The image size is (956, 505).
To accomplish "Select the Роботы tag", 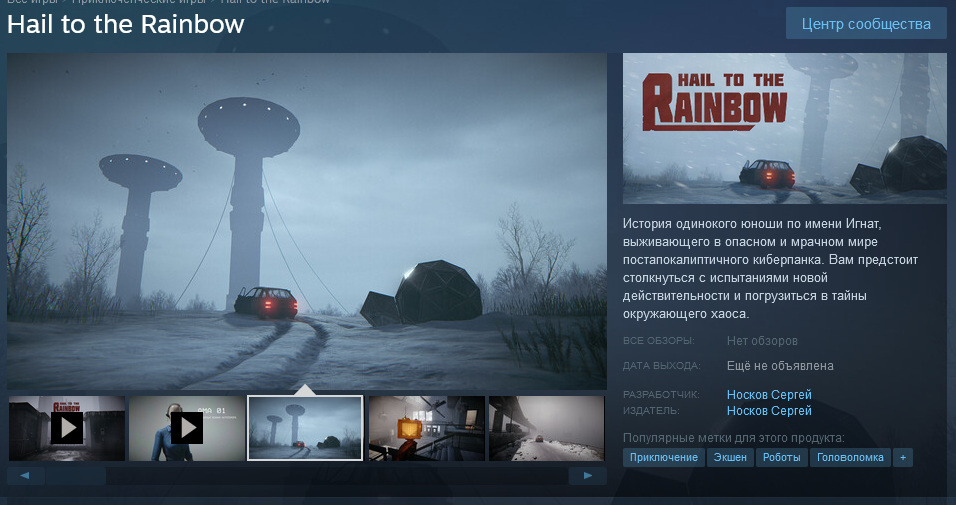I will click(x=782, y=457).
